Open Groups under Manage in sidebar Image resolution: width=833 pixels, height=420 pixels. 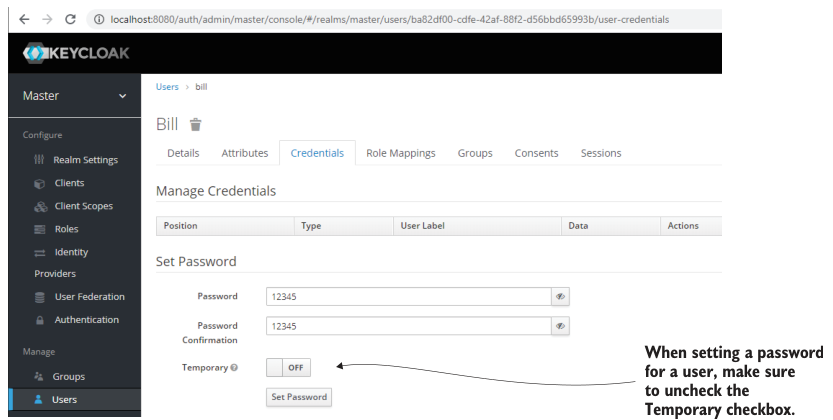[69, 376]
